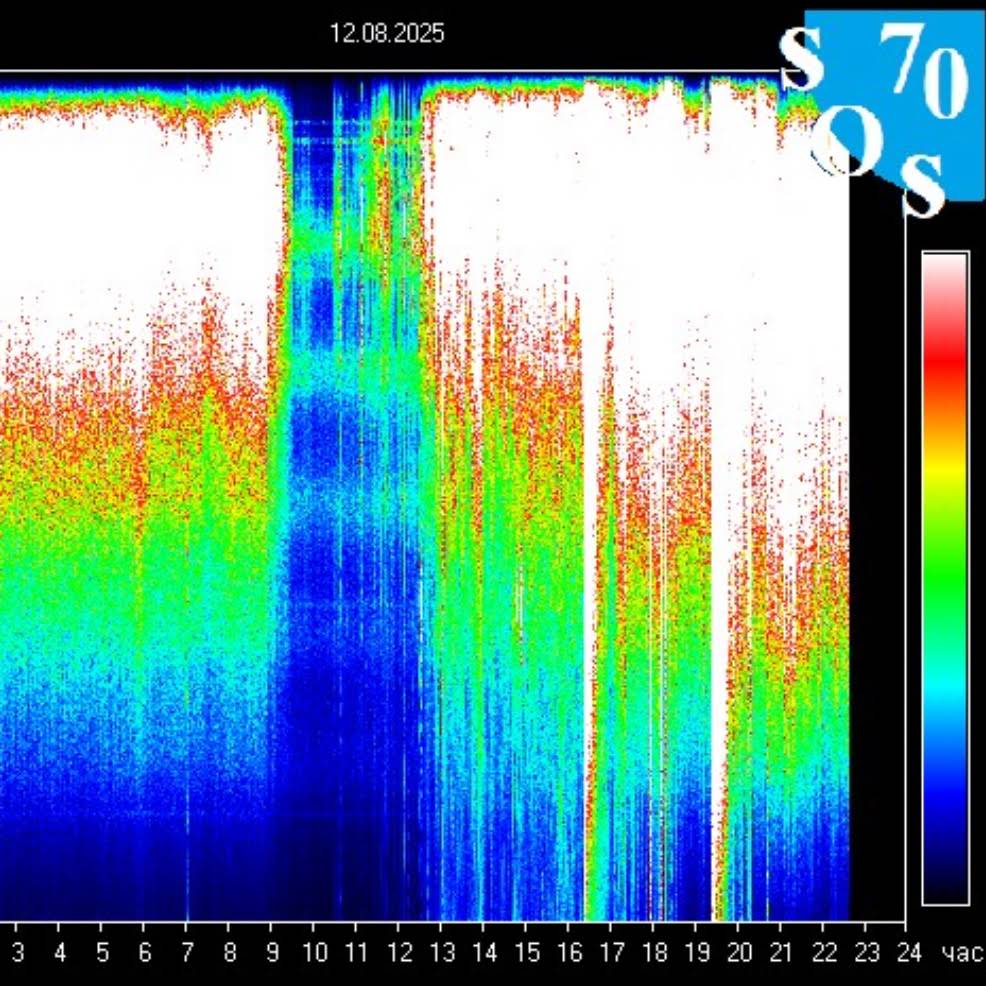Click the hour 9 axis label
The width and height of the screenshot is (986, 986).
(x=272, y=952)
